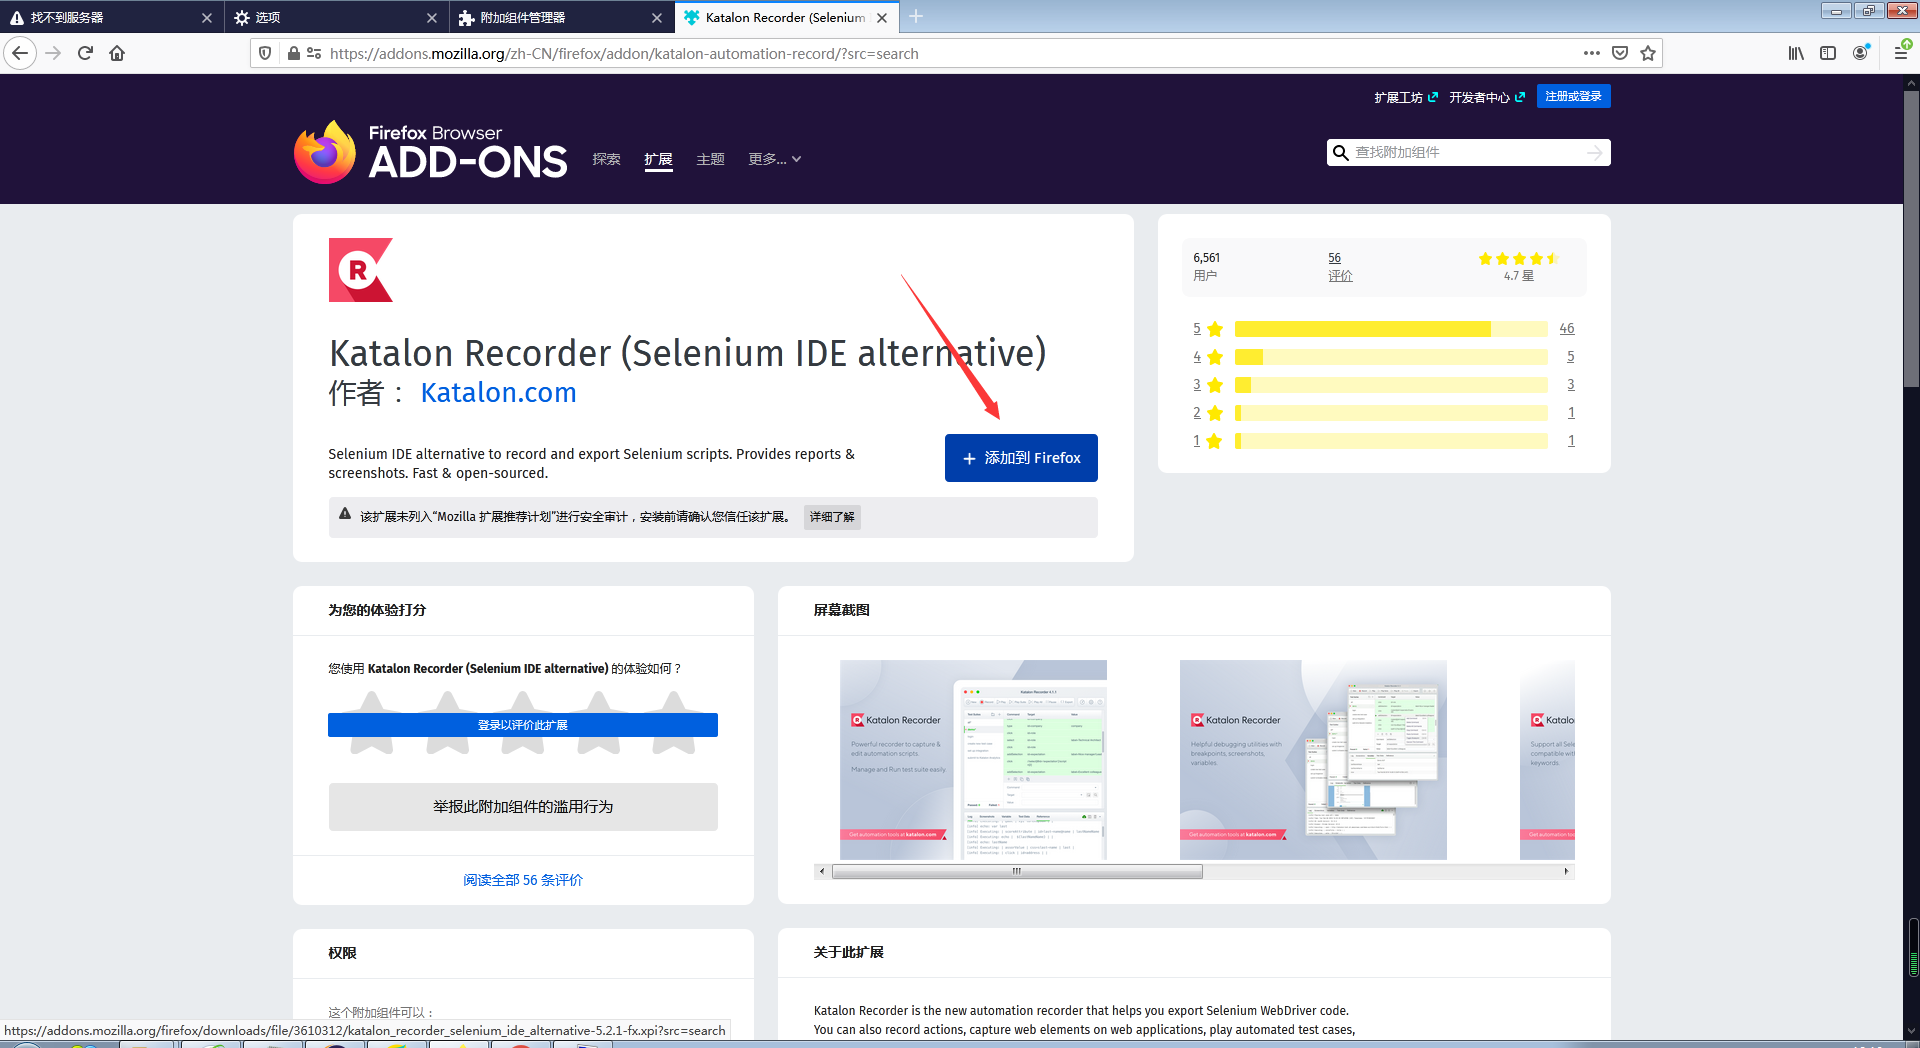Open the 主题 navigation item
This screenshot has height=1048, width=1920.
pyautogui.click(x=710, y=159)
